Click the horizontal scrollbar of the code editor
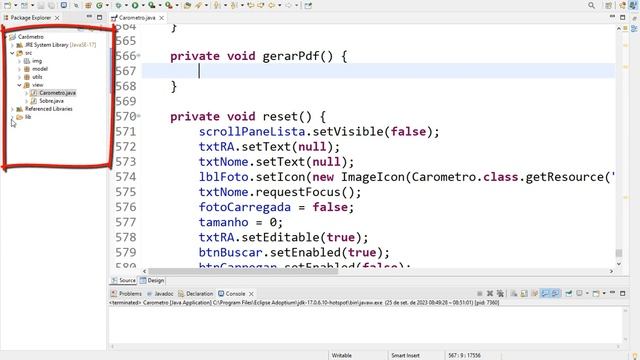Image resolution: width=640 pixels, height=360 pixels. pos(243,271)
